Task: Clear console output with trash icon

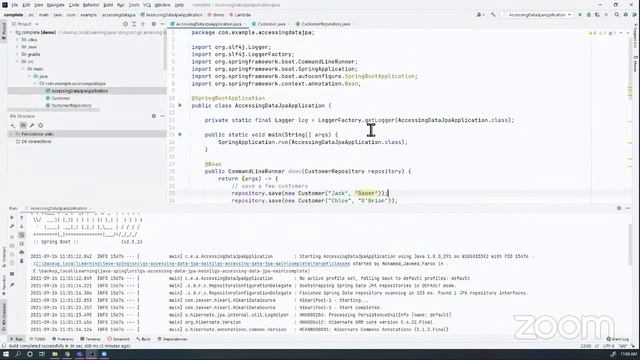Action: tap(22, 261)
